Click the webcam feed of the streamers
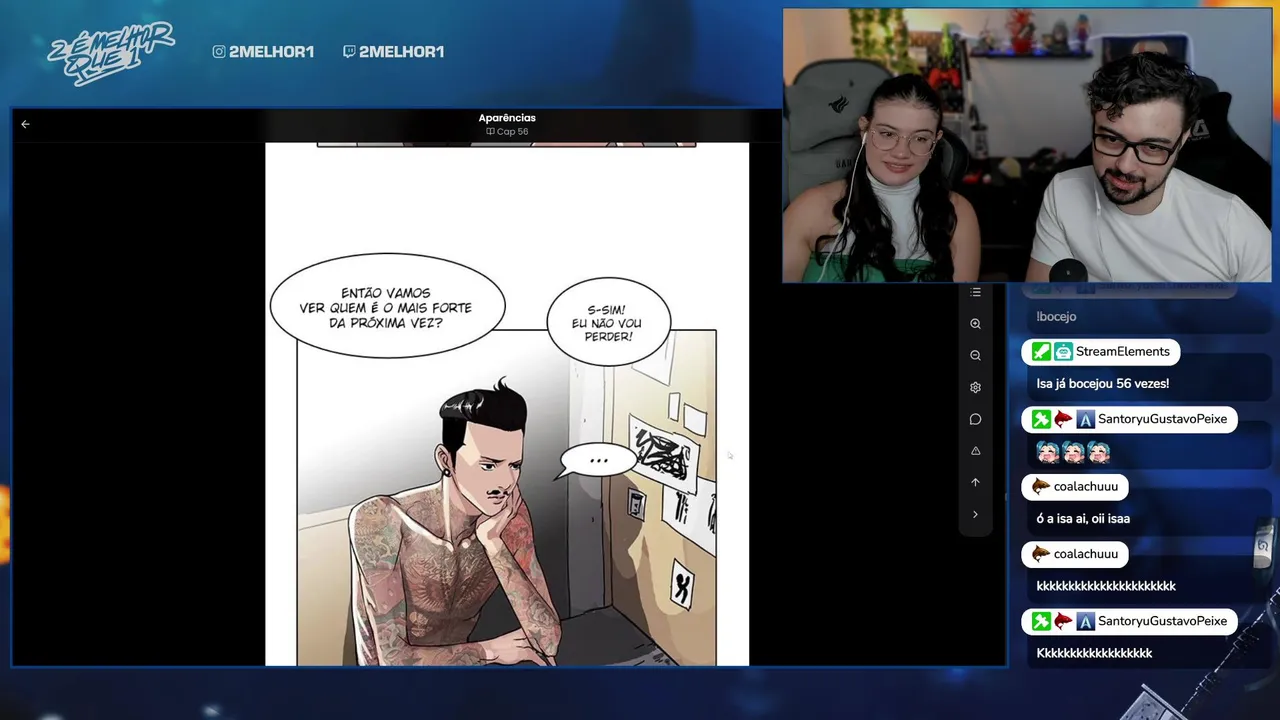 [1027, 146]
